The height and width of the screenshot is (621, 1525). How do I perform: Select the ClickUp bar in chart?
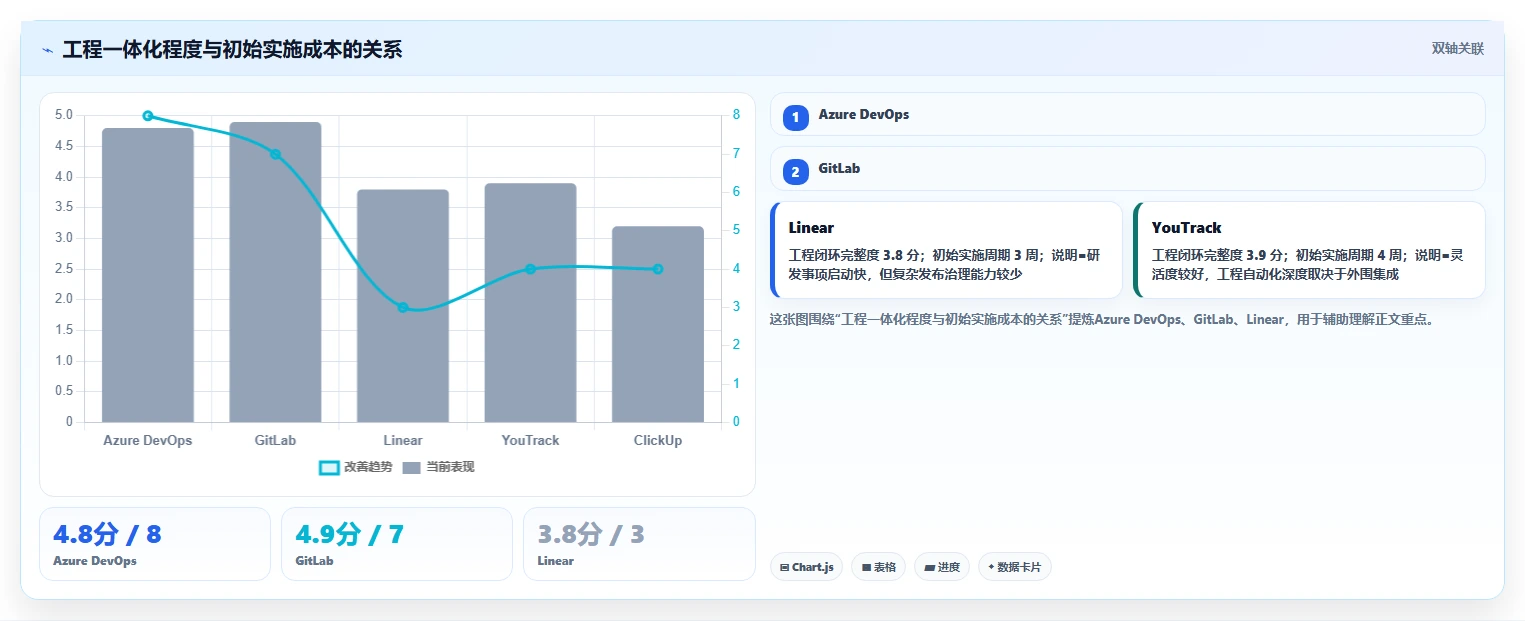658,324
